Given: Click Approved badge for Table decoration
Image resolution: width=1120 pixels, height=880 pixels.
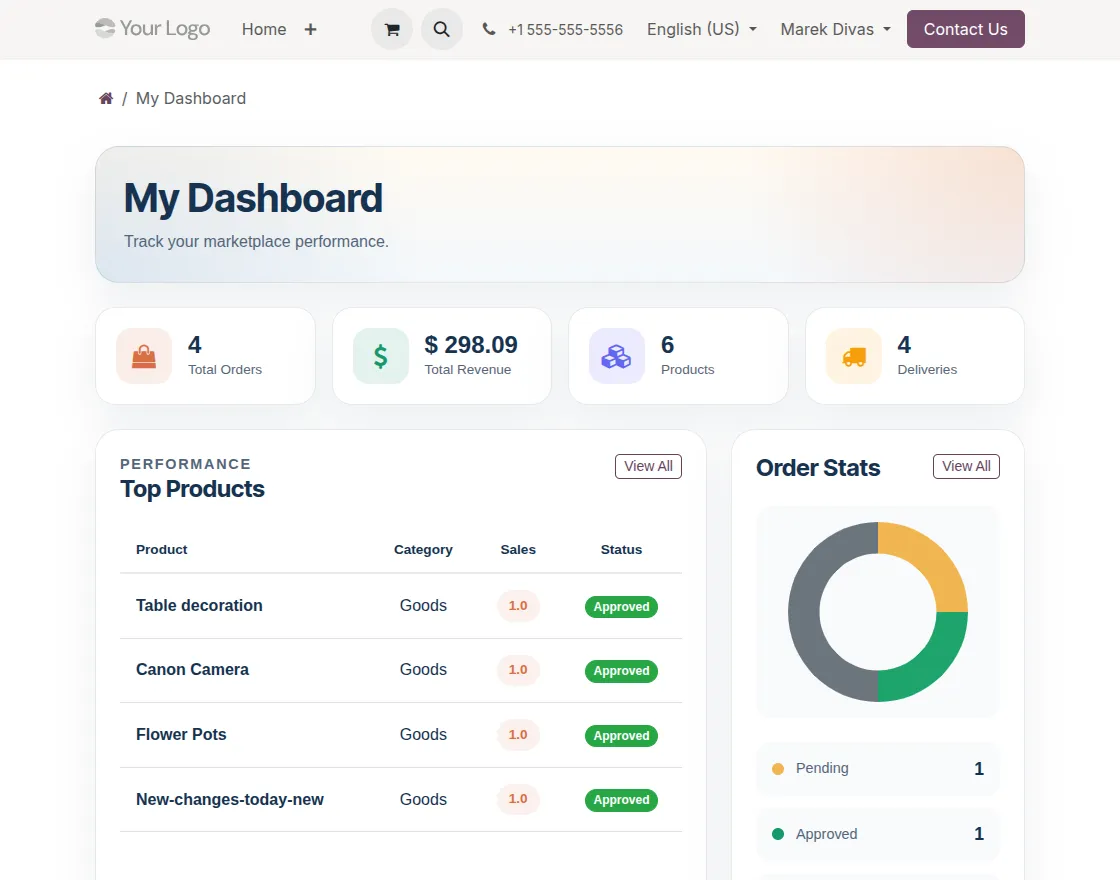Looking at the screenshot, I should point(621,606).
